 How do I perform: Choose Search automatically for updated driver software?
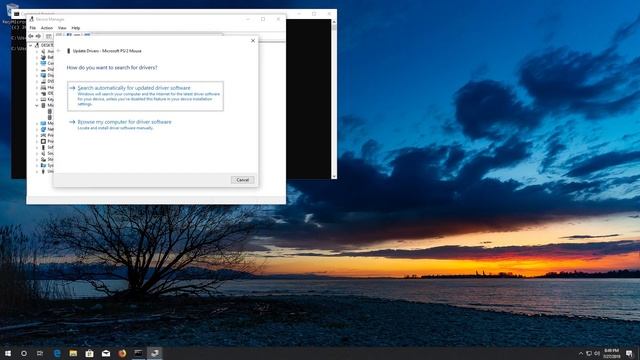click(x=145, y=96)
